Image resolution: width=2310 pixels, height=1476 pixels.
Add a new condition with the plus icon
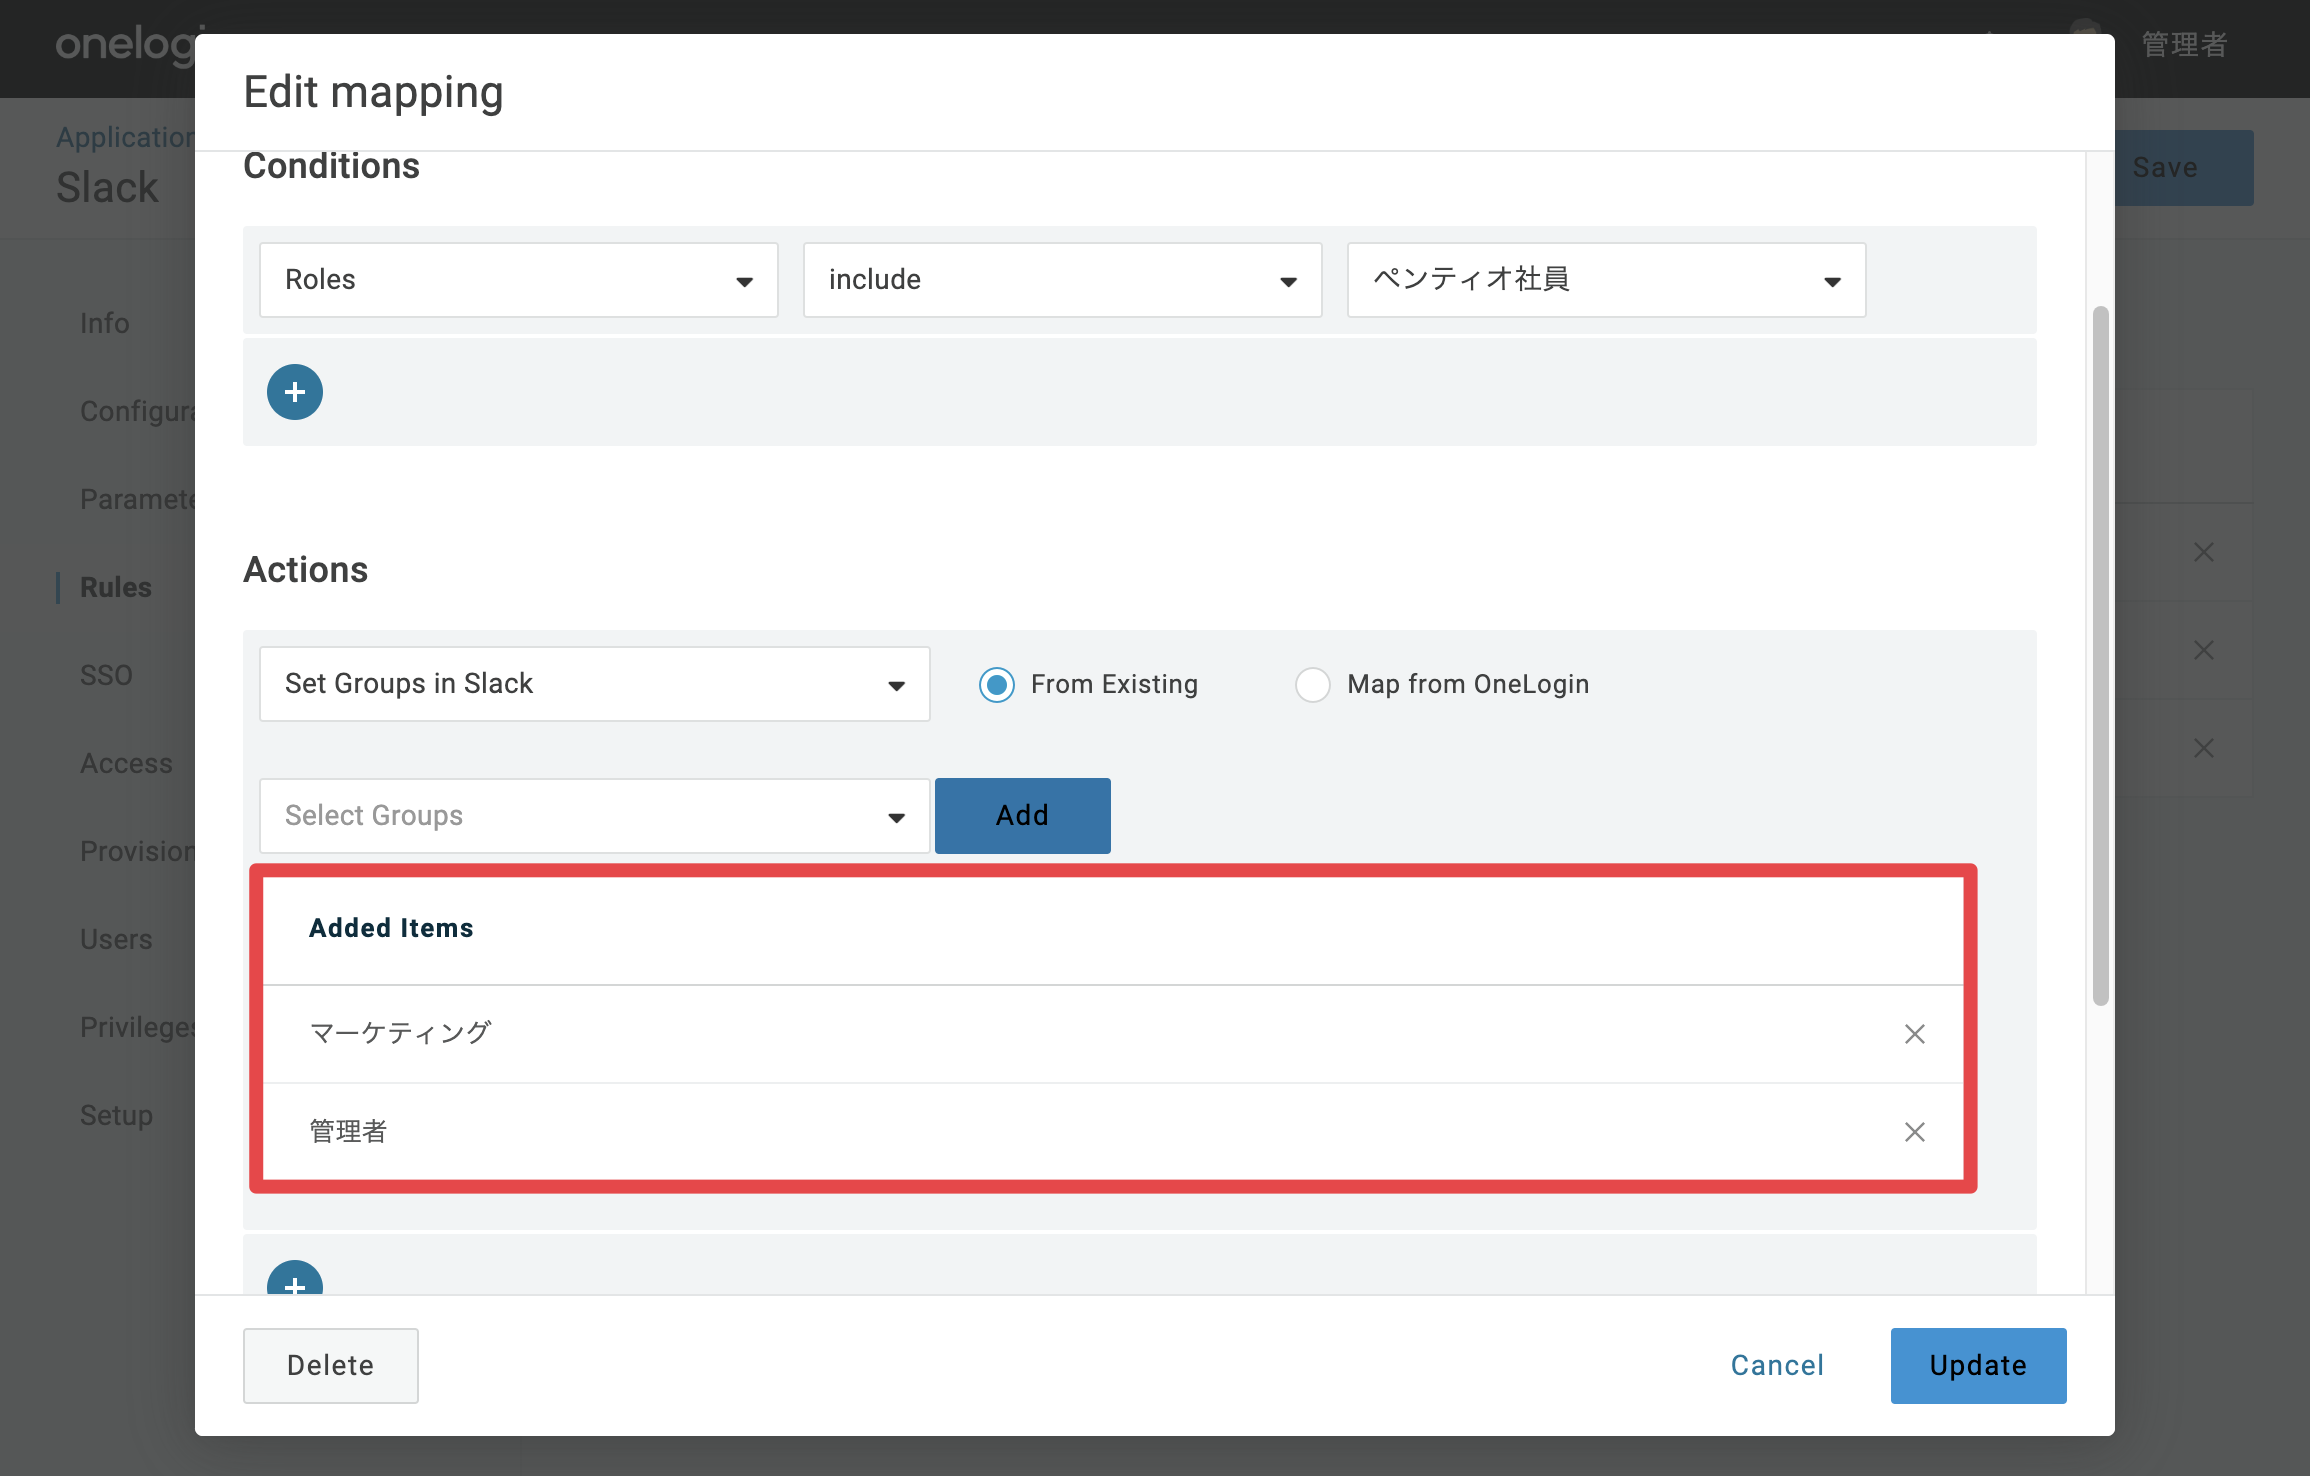pyautogui.click(x=295, y=392)
